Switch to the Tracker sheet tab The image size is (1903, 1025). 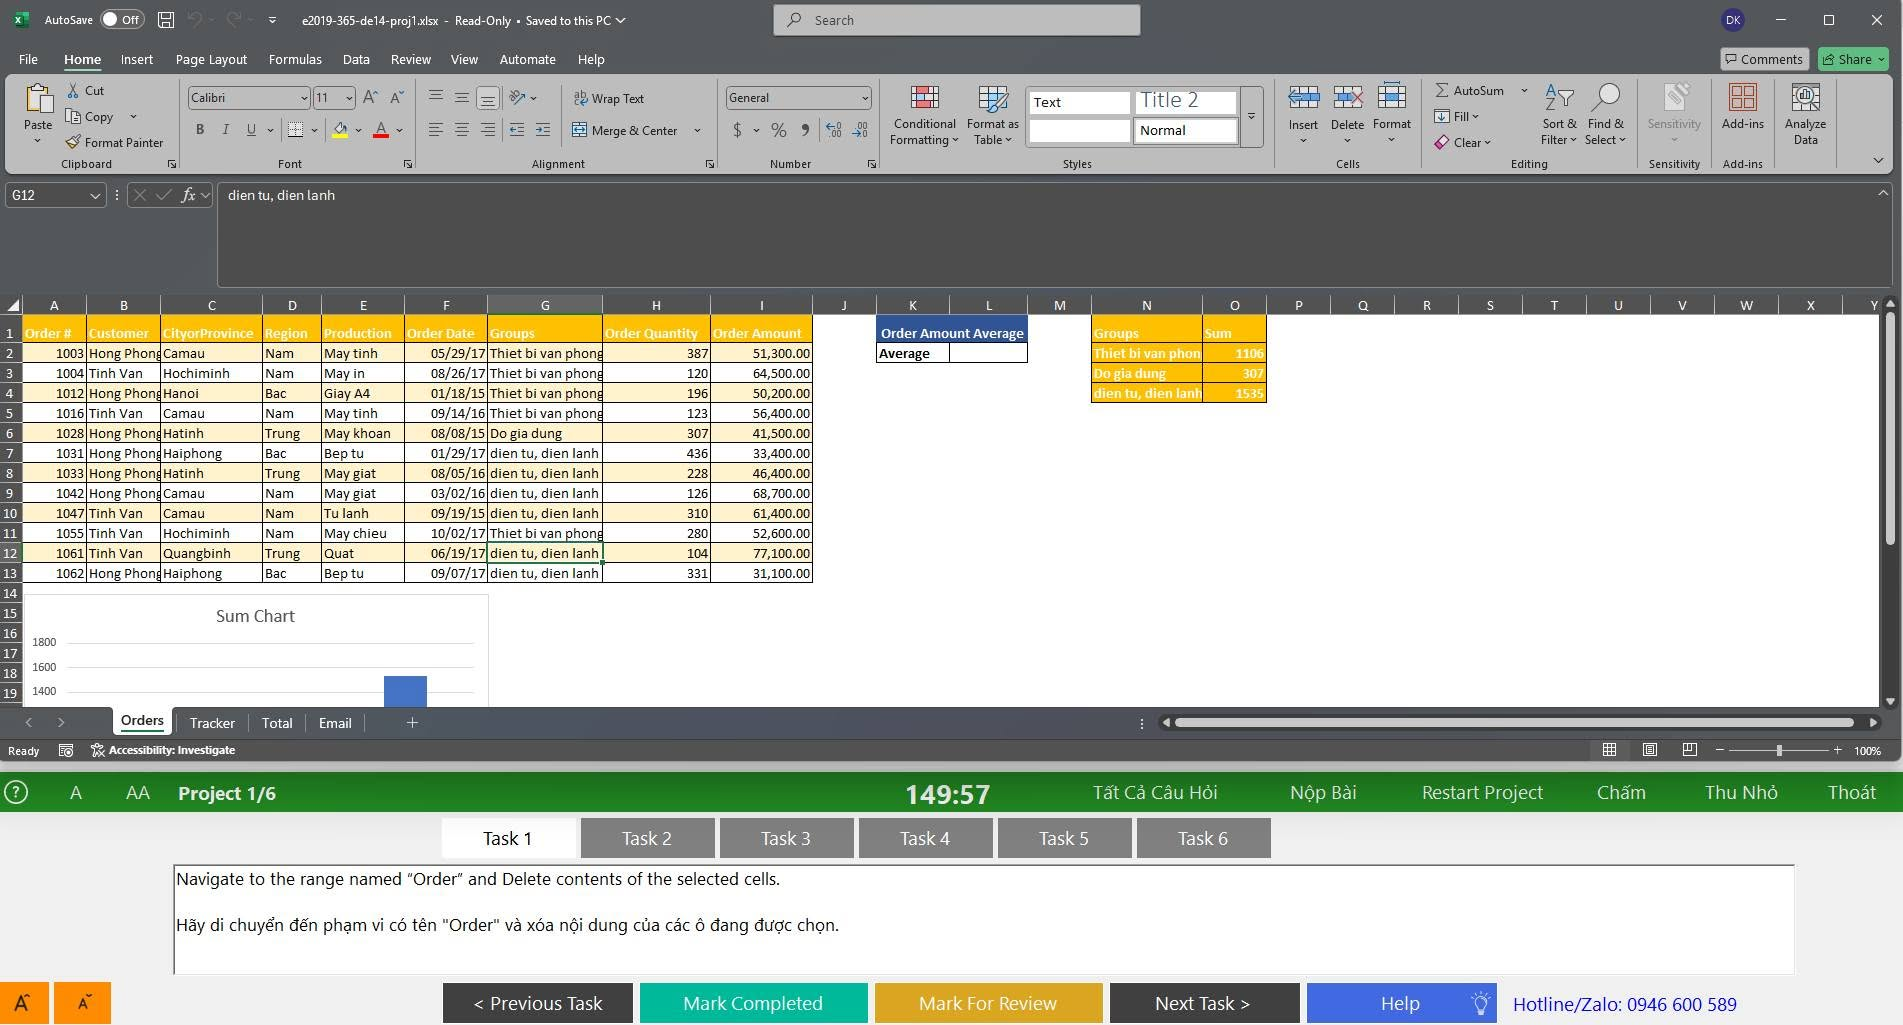tap(212, 722)
